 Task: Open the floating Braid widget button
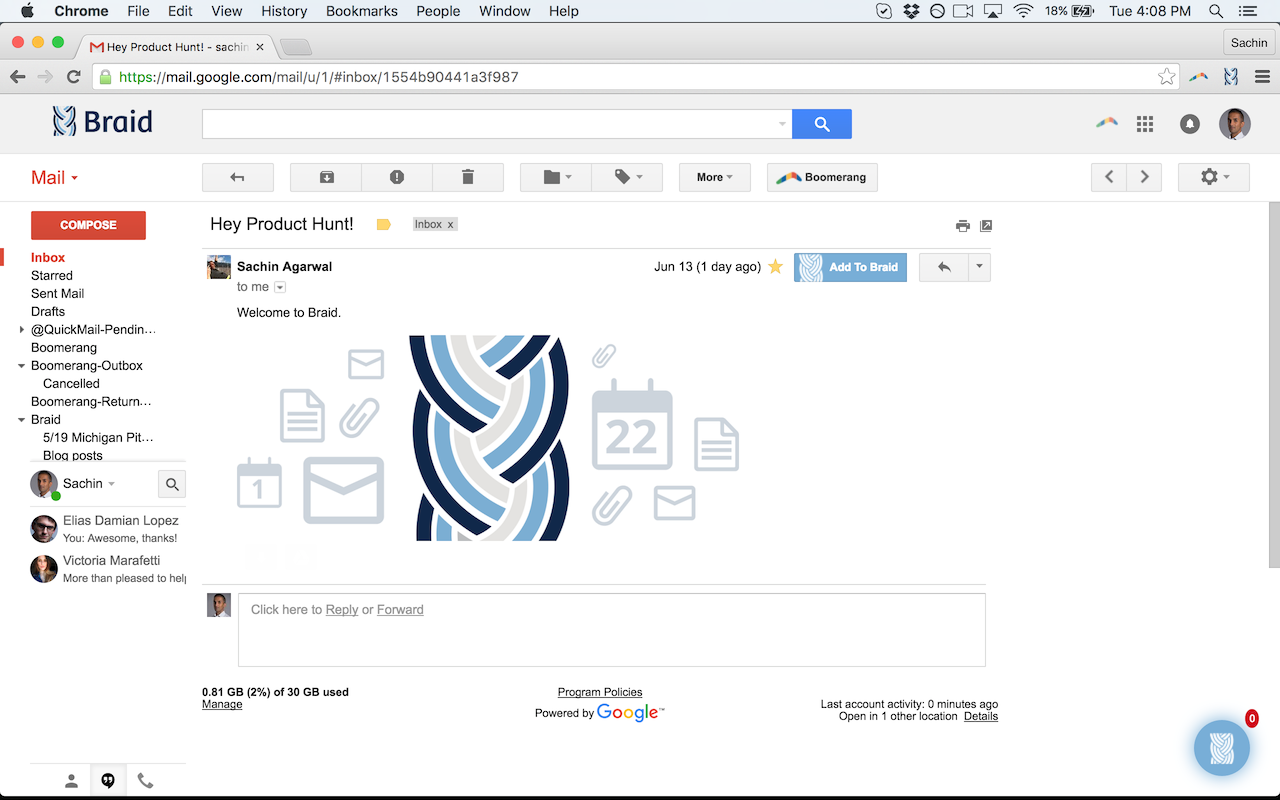click(x=1222, y=748)
